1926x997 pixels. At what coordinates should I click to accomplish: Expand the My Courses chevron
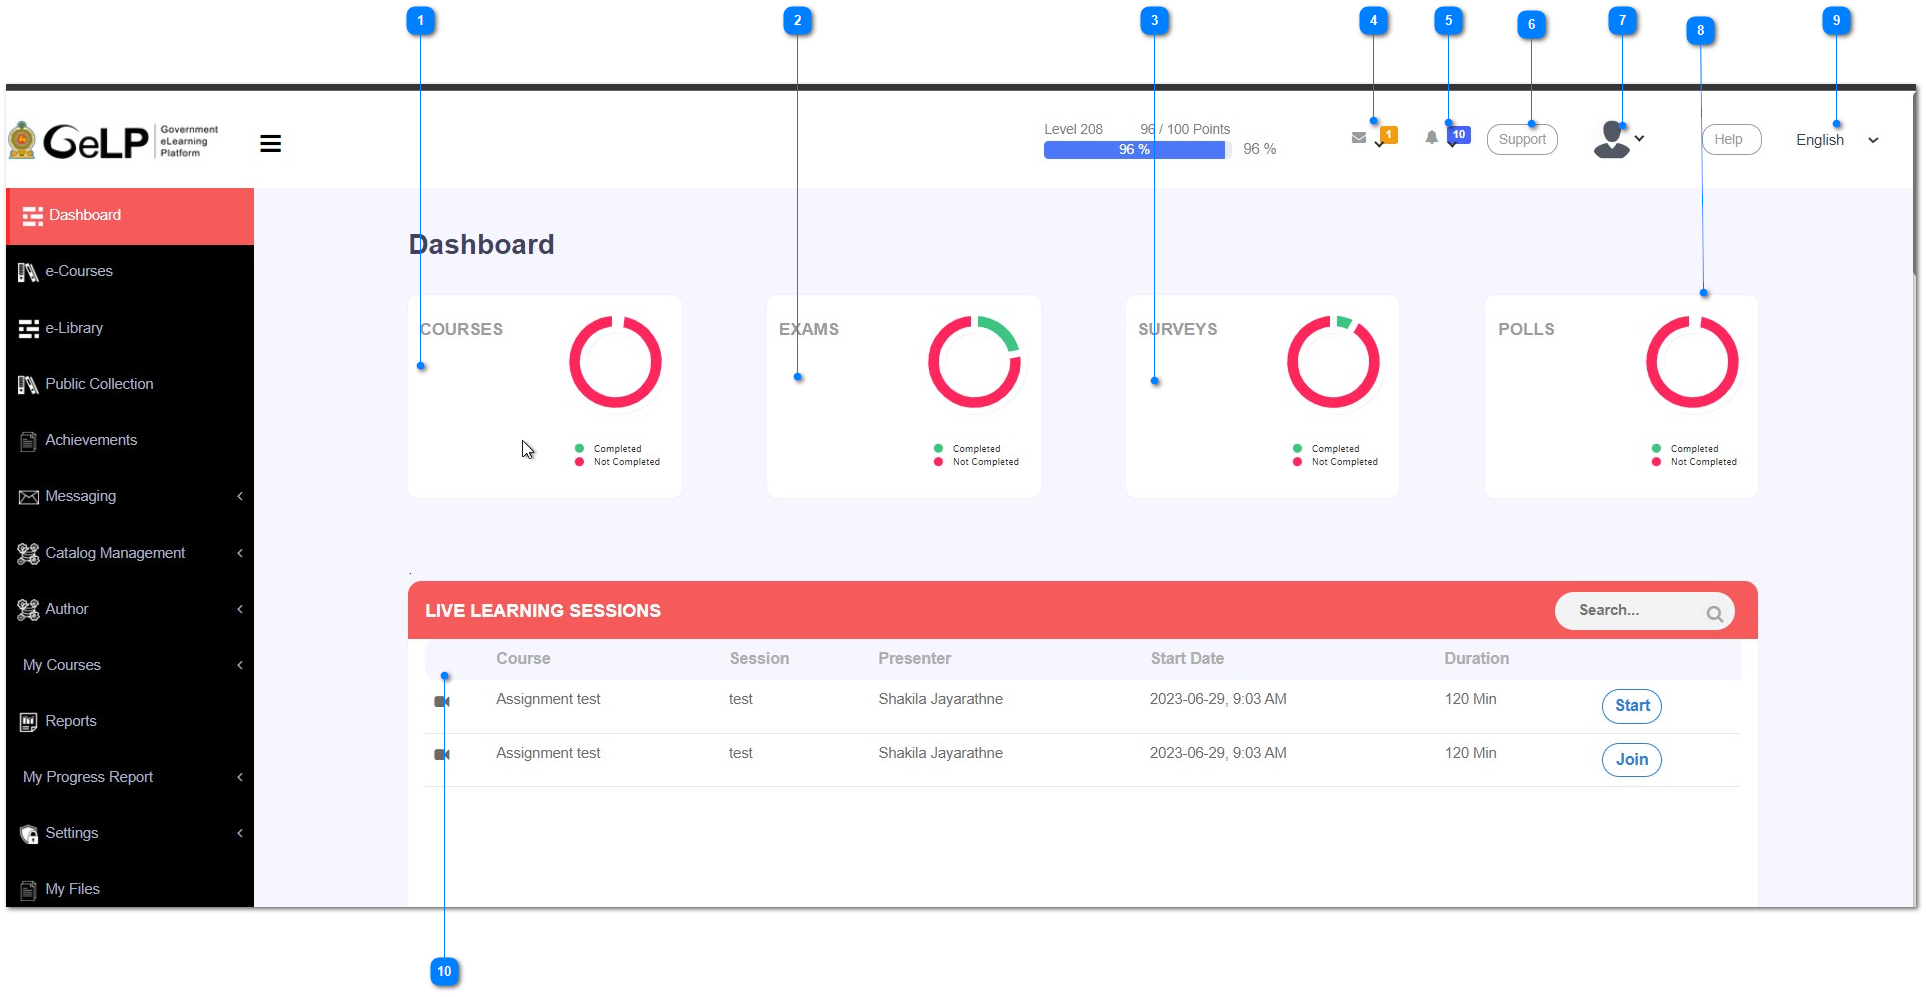pos(240,665)
